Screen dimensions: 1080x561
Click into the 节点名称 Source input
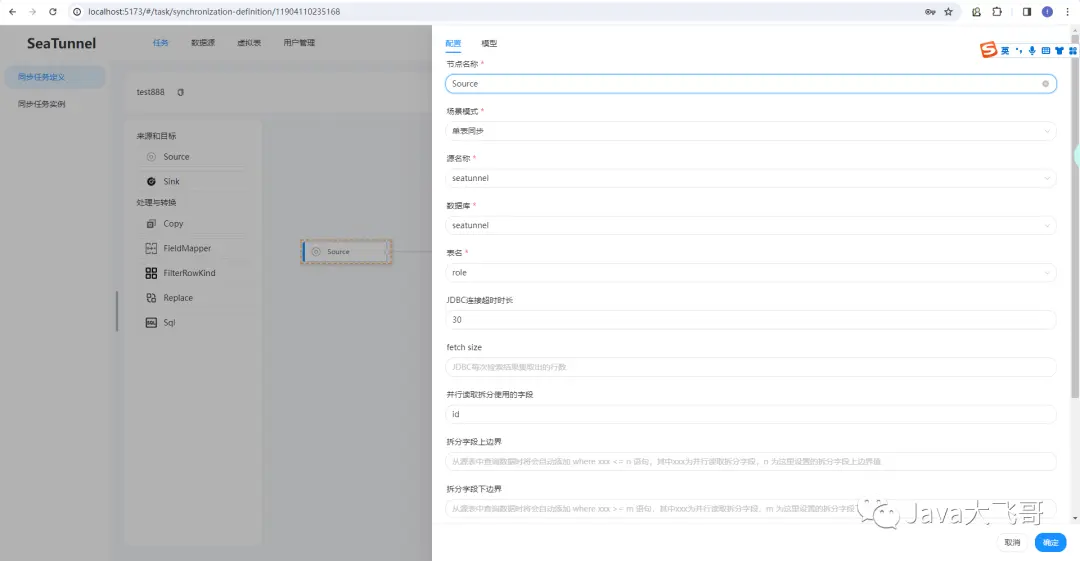[x=751, y=84]
